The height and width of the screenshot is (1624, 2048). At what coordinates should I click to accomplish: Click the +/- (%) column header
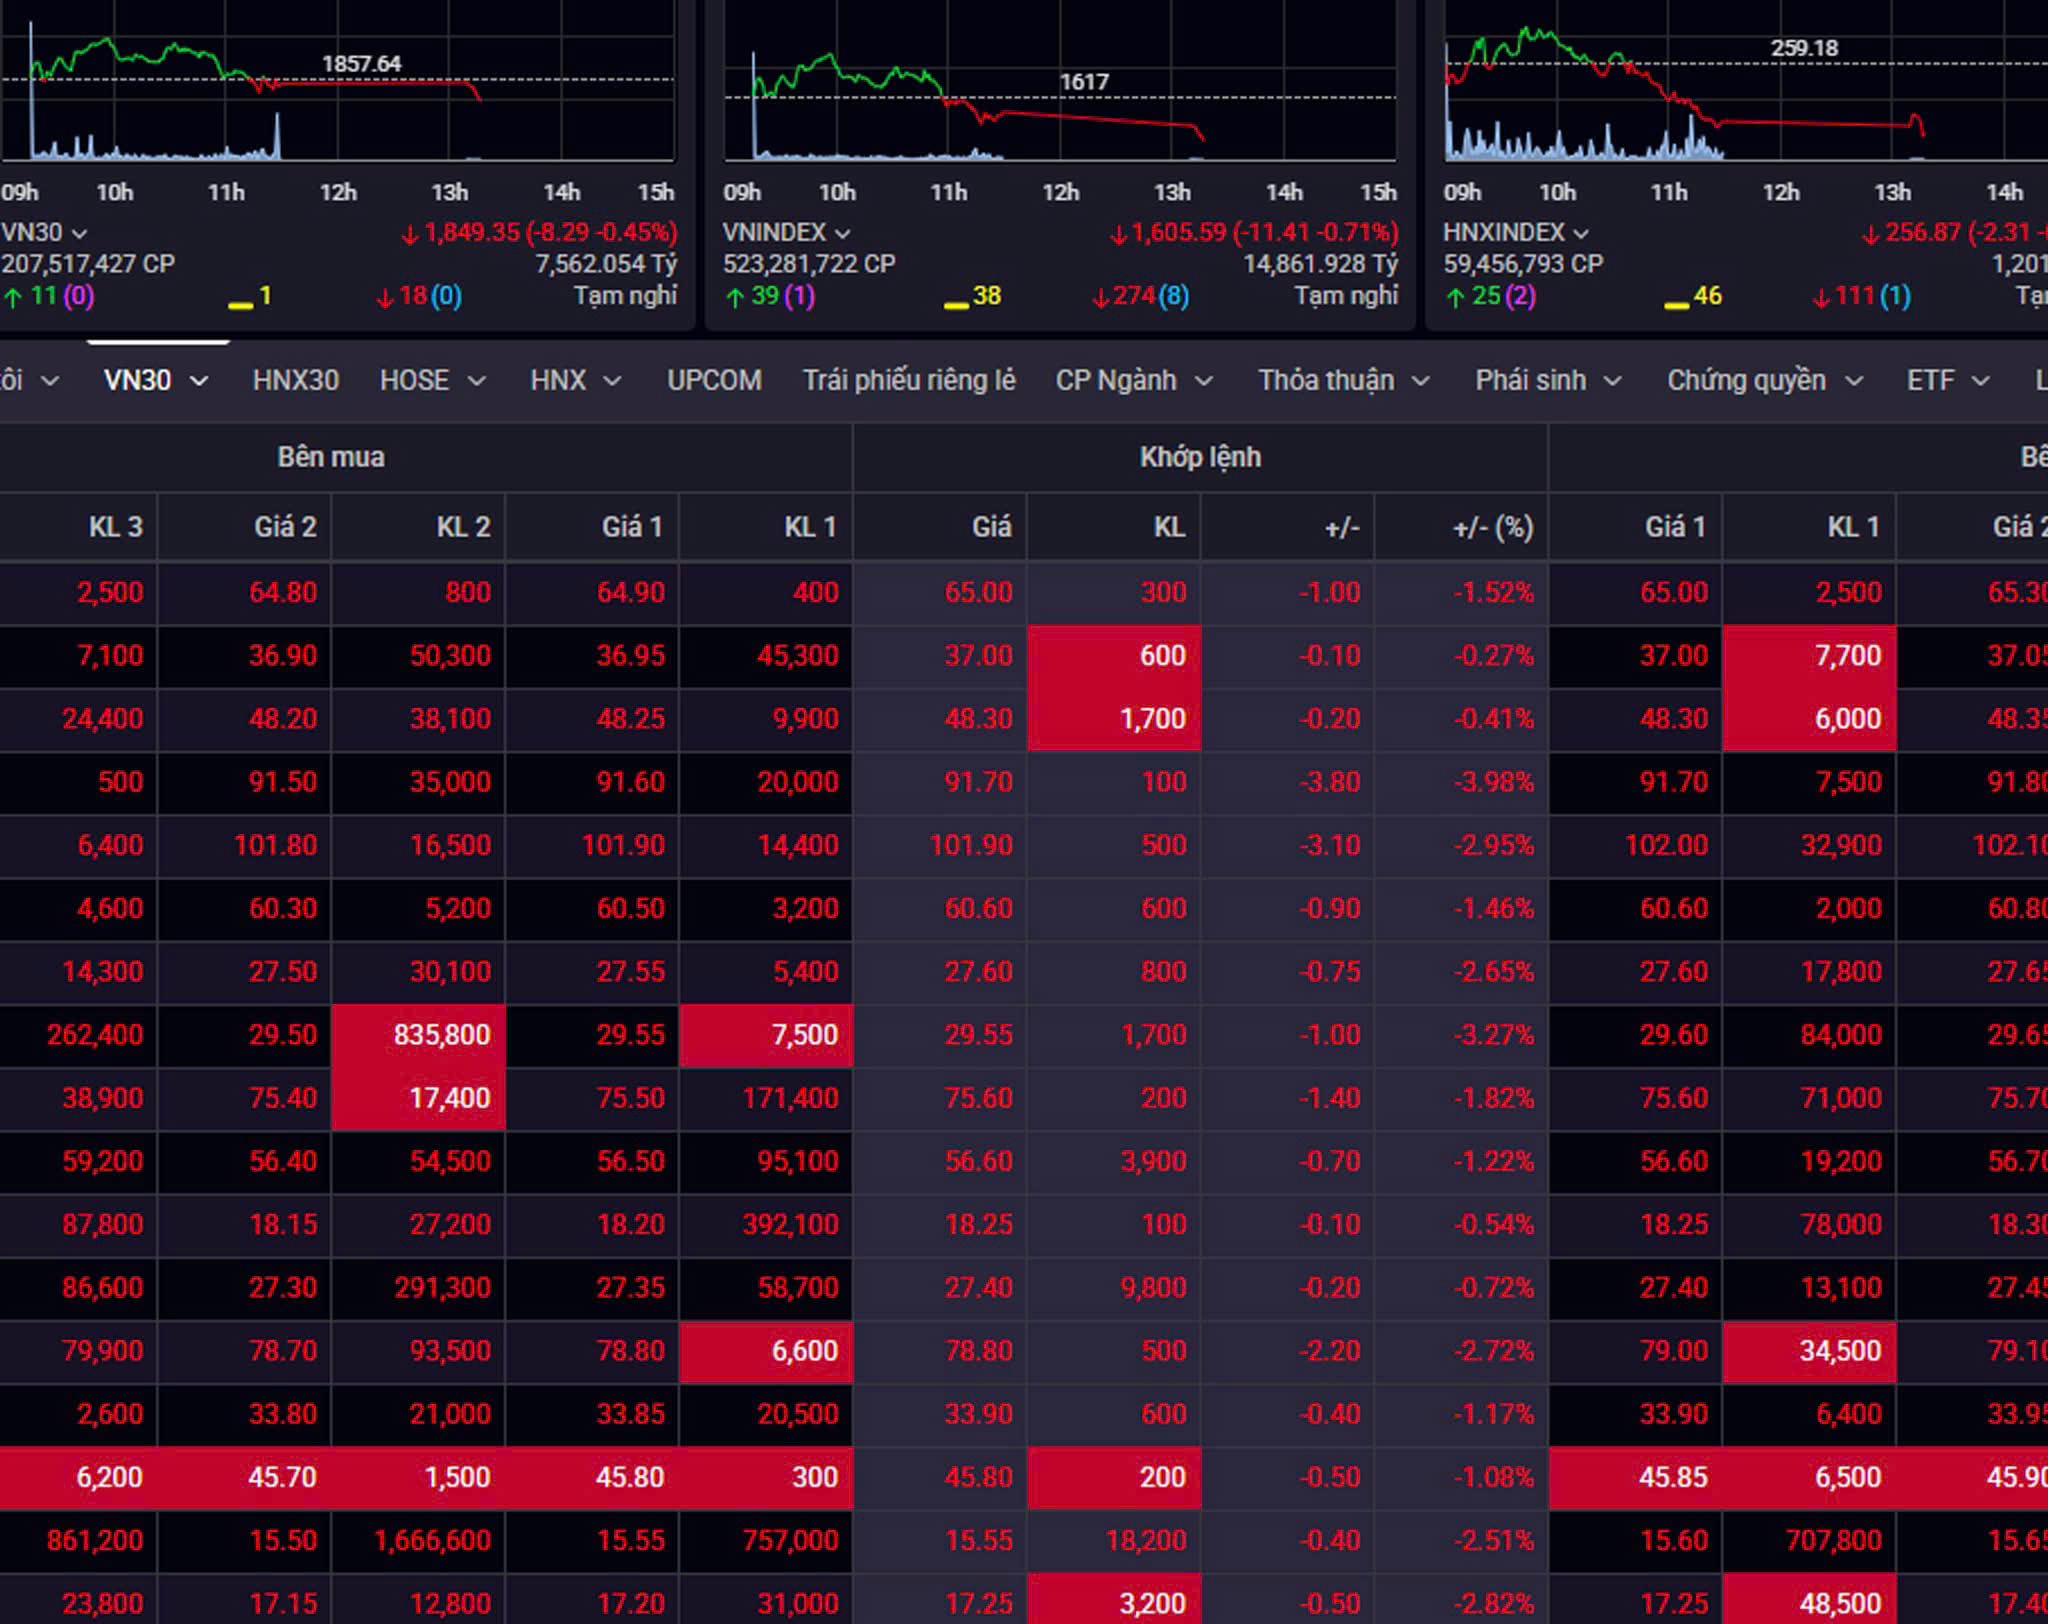(x=1492, y=527)
